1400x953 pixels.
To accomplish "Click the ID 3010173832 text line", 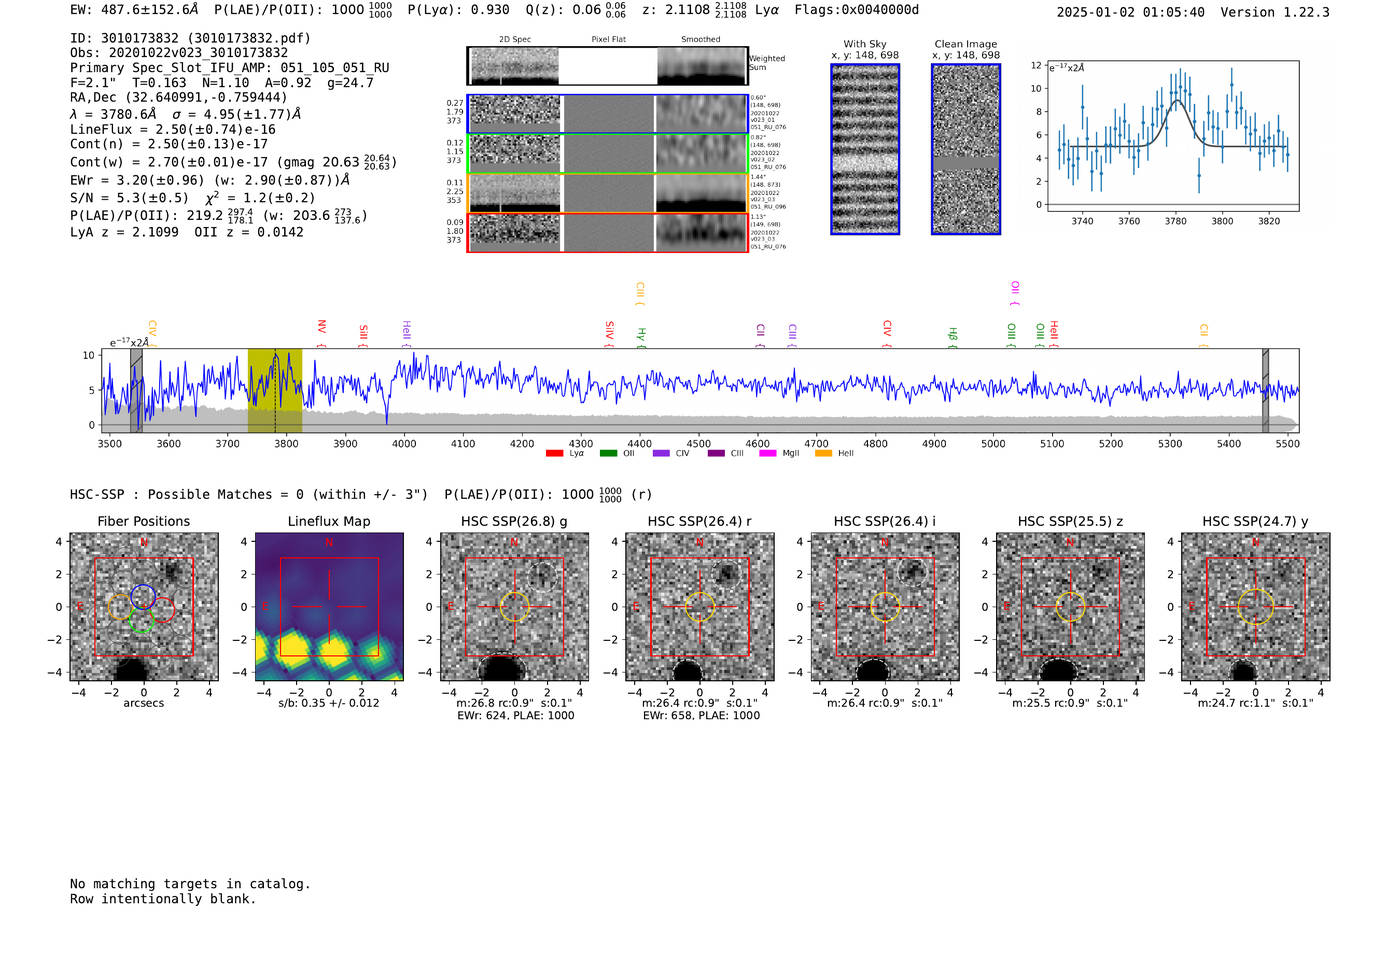I will (x=190, y=38).
